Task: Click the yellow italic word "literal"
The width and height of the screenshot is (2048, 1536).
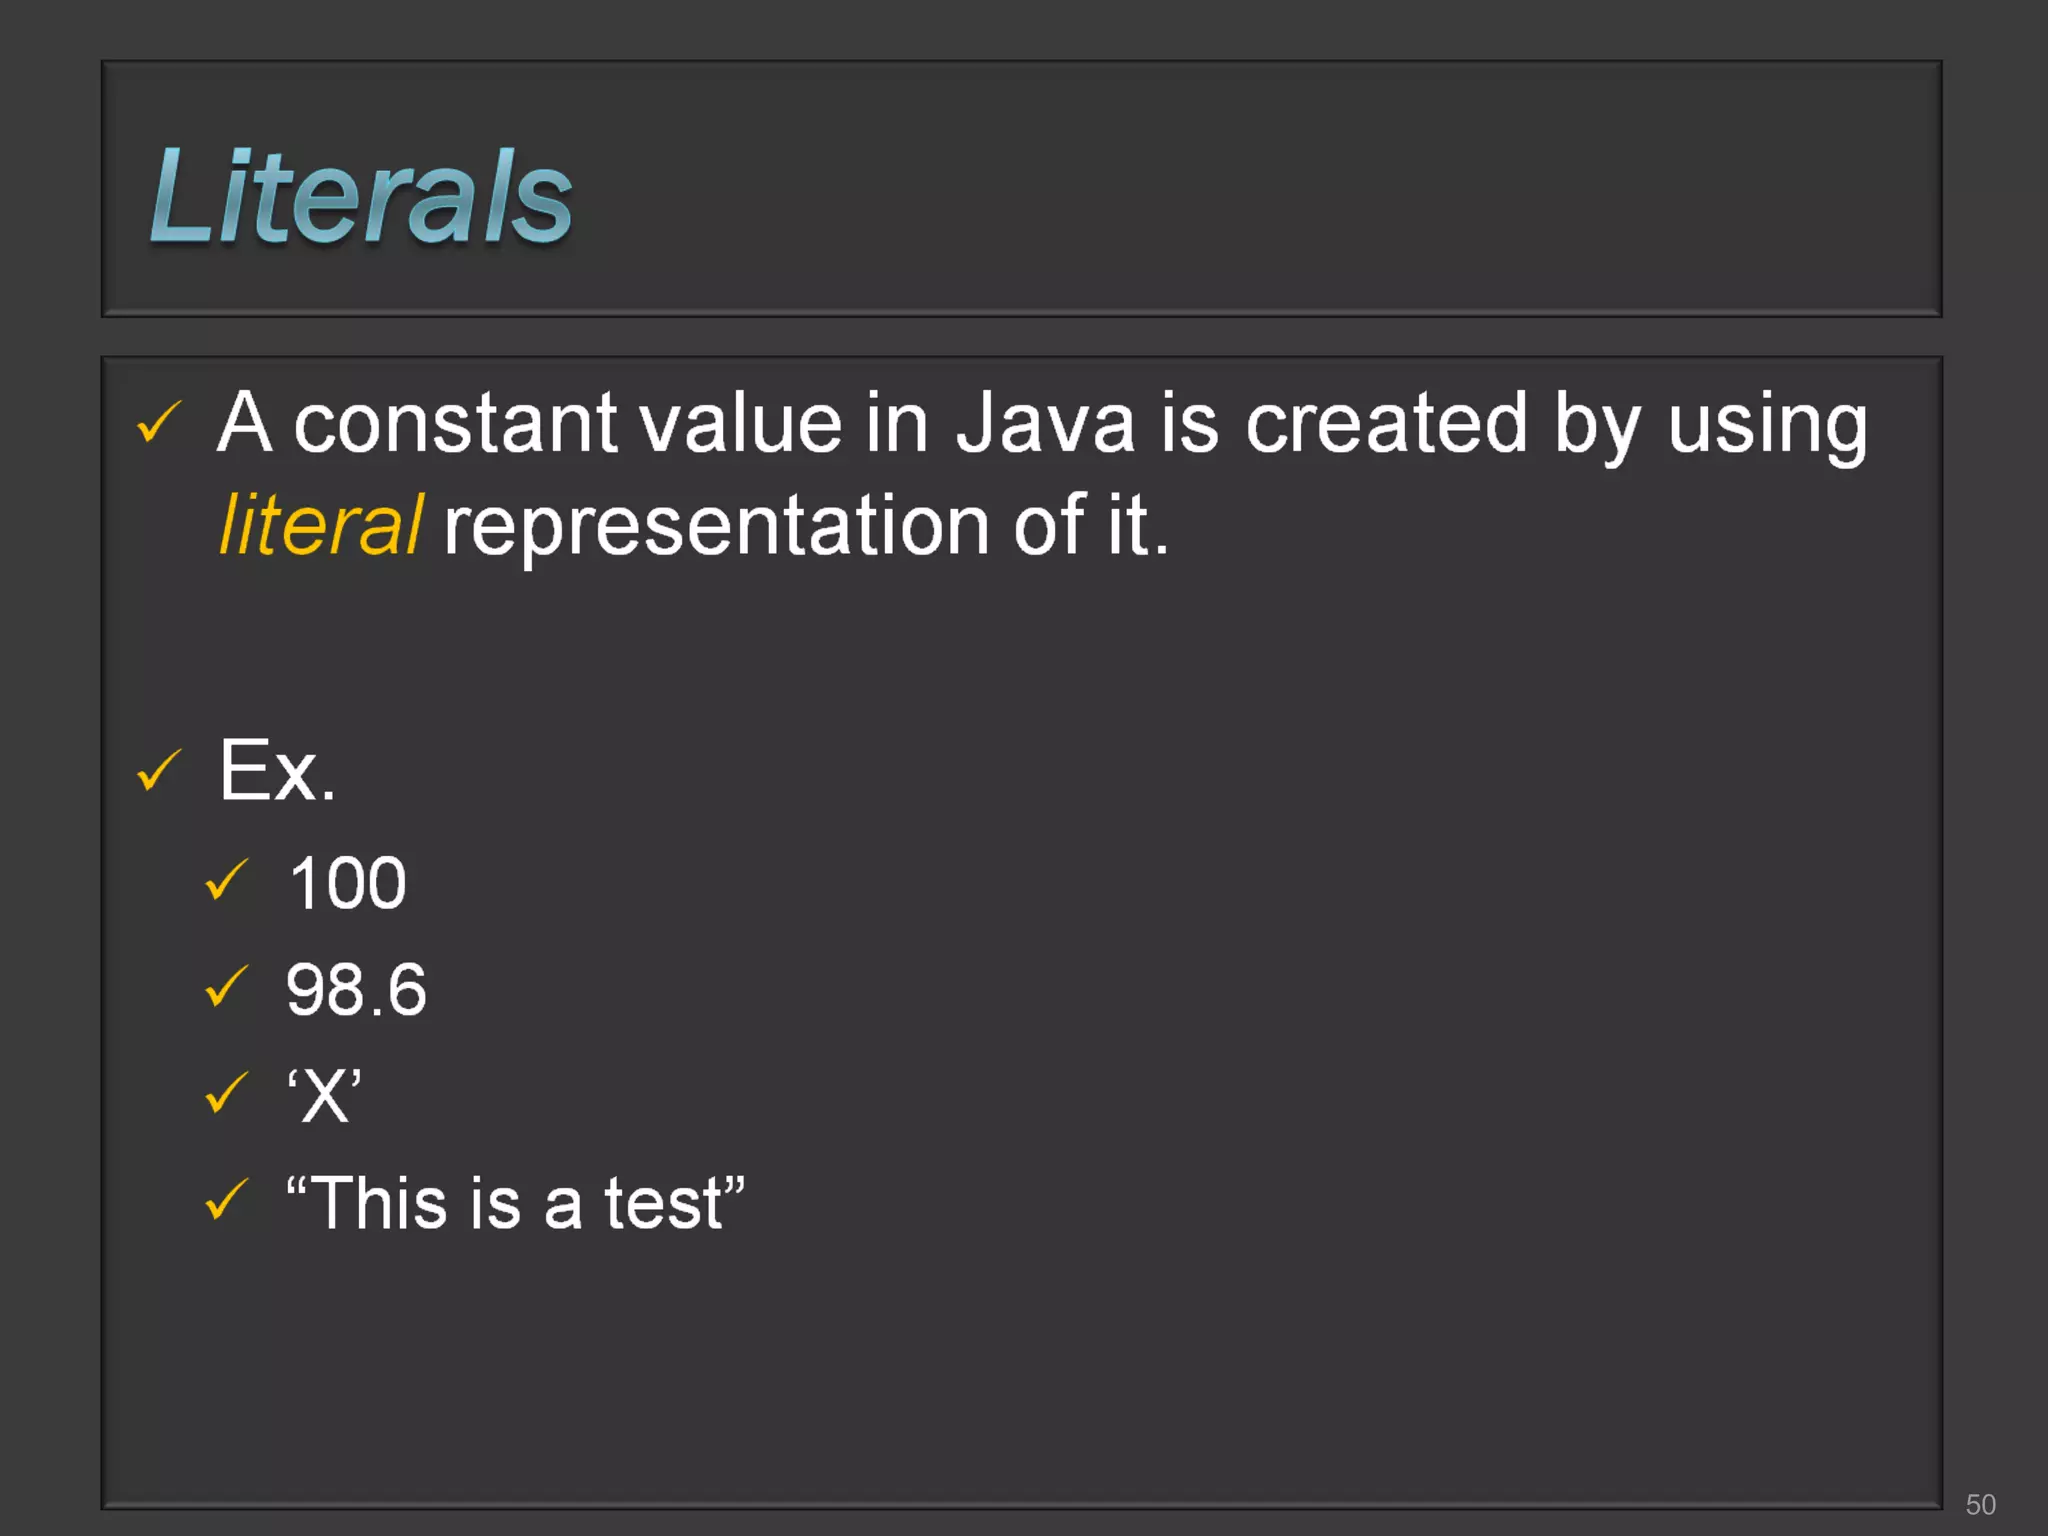Action: point(320,525)
